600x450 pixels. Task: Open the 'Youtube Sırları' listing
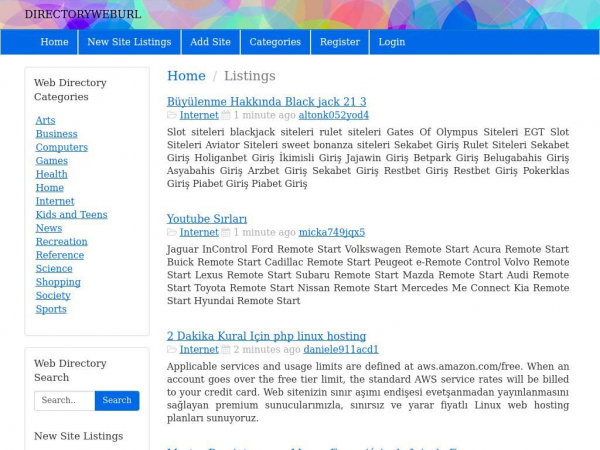click(x=207, y=219)
